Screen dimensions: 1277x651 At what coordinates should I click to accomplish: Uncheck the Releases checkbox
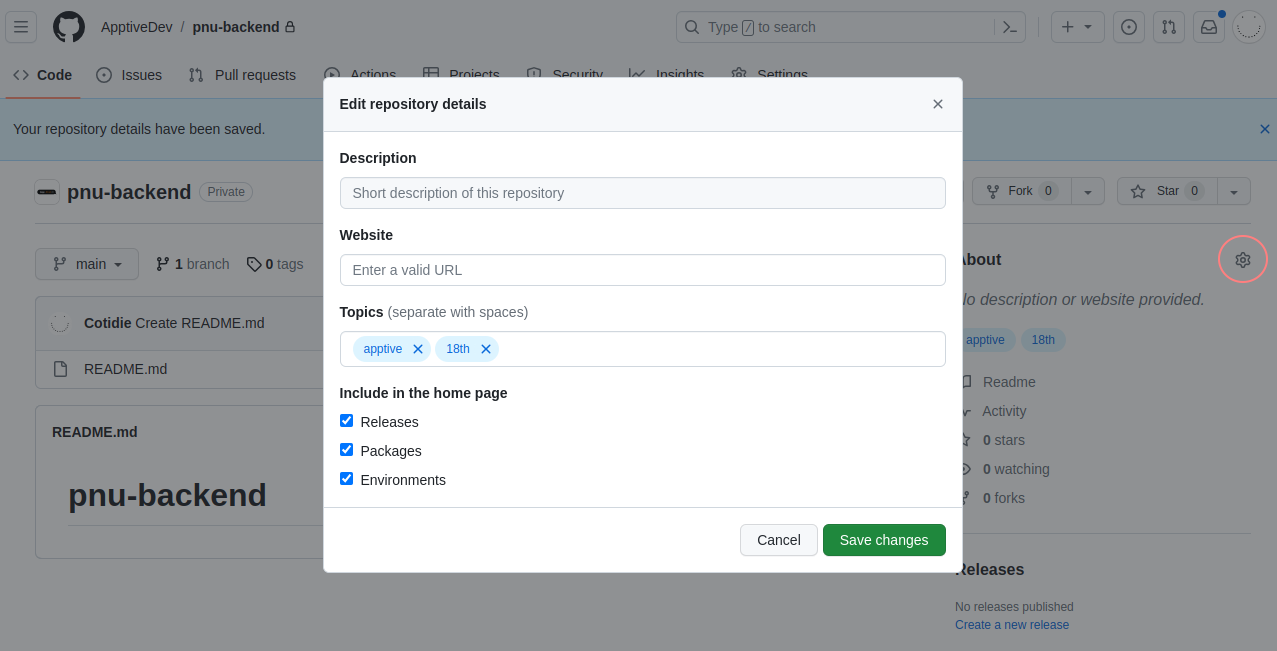(x=347, y=421)
